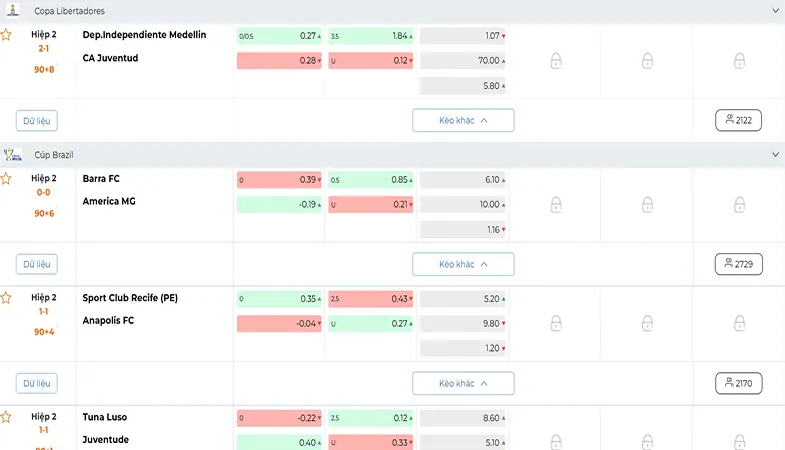Collapse the Copa Libertadores league section
The width and height of the screenshot is (785, 450).
pyautogui.click(x=775, y=11)
